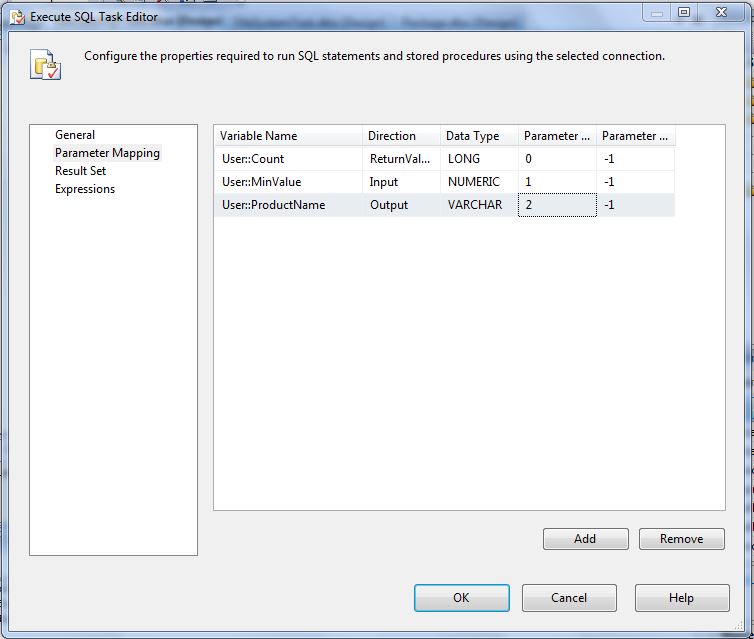Open the General page

[x=75, y=135]
